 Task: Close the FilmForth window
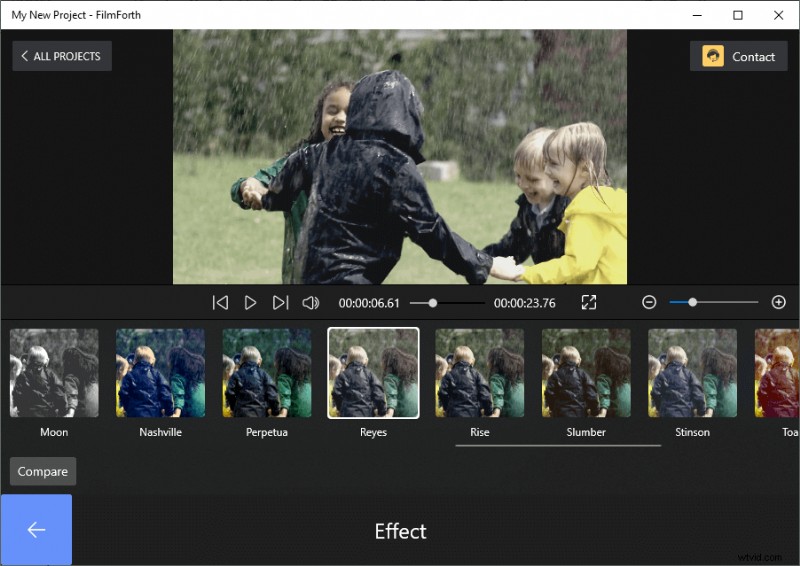click(x=779, y=15)
